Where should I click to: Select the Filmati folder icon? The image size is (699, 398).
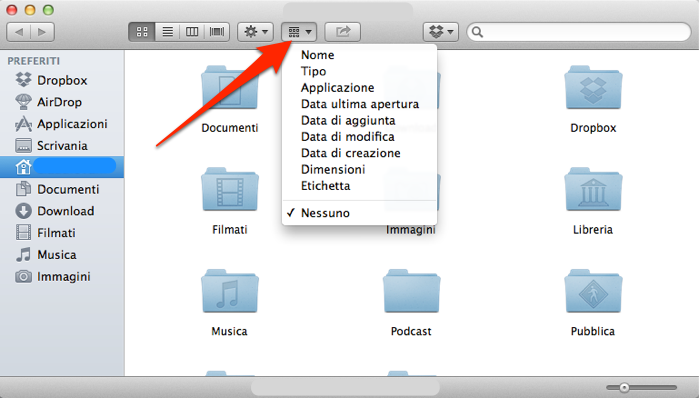[x=230, y=189]
